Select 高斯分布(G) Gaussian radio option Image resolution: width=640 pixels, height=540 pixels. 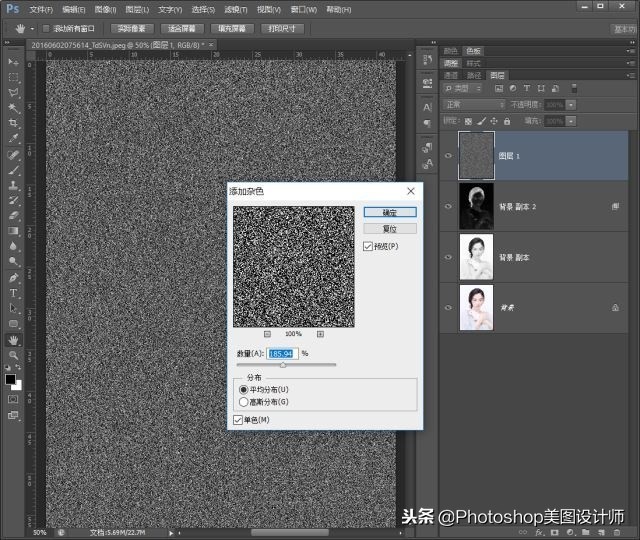tap(244, 401)
